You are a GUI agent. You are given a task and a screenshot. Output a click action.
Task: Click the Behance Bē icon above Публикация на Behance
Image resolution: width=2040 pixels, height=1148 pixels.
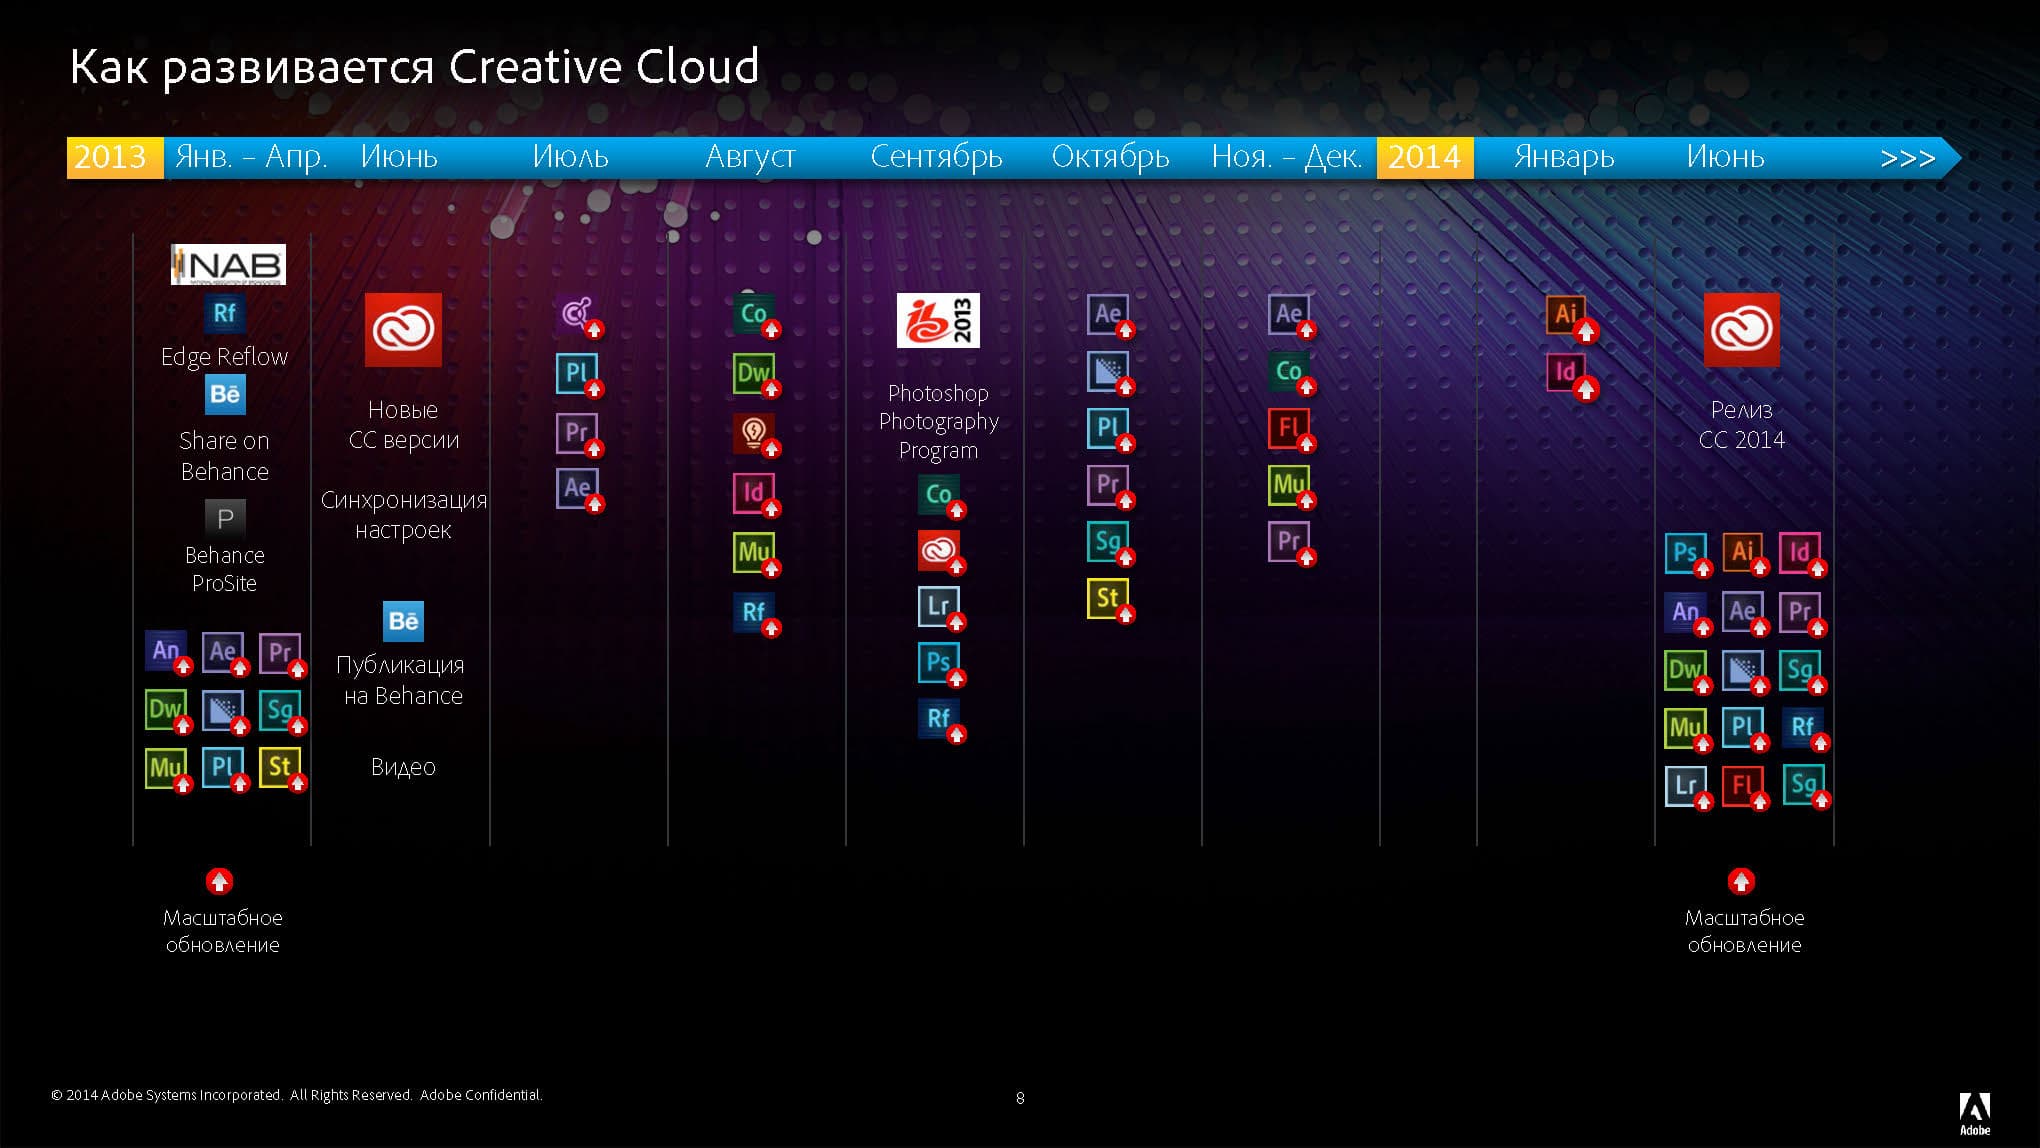pyautogui.click(x=403, y=621)
